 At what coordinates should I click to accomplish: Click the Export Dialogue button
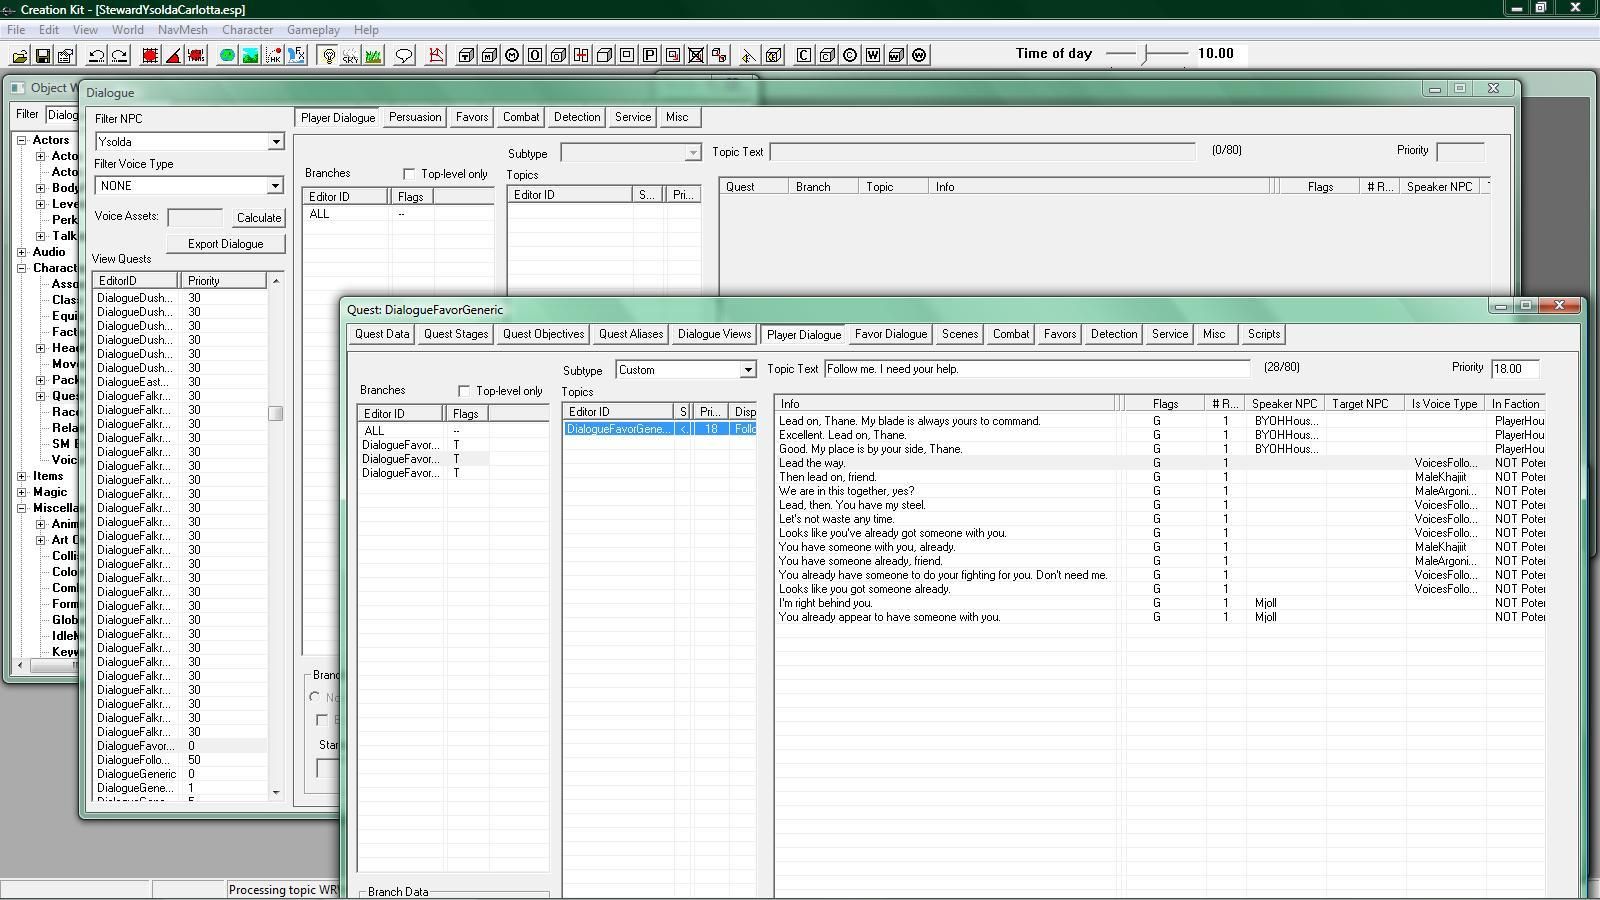(225, 244)
